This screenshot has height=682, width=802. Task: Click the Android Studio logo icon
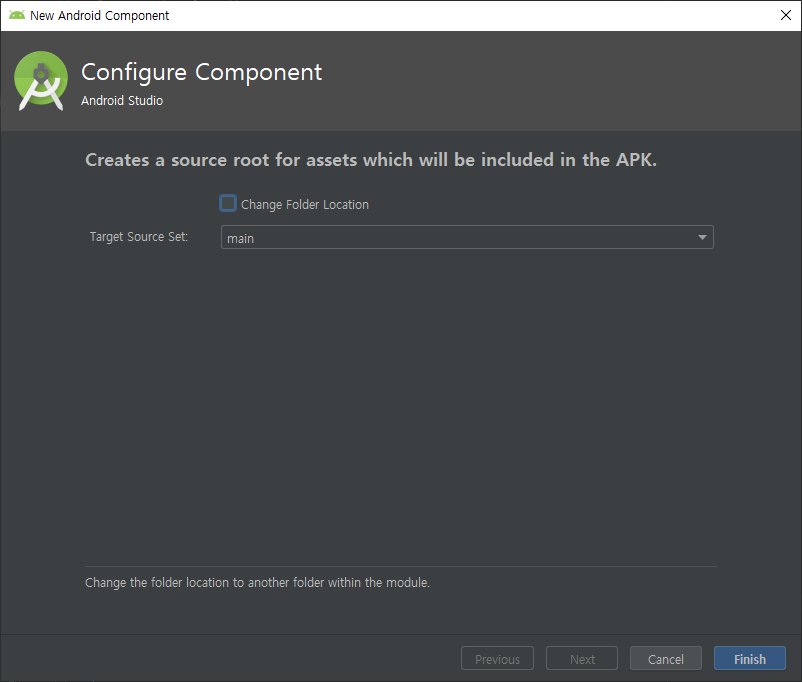pos(41,81)
